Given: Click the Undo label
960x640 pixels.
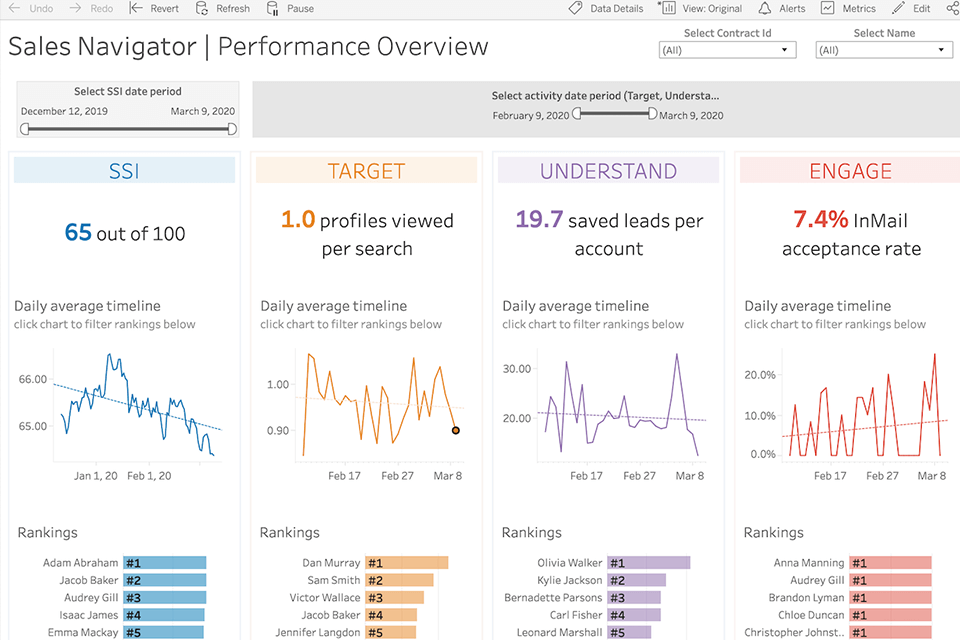Looking at the screenshot, I should [41, 9].
